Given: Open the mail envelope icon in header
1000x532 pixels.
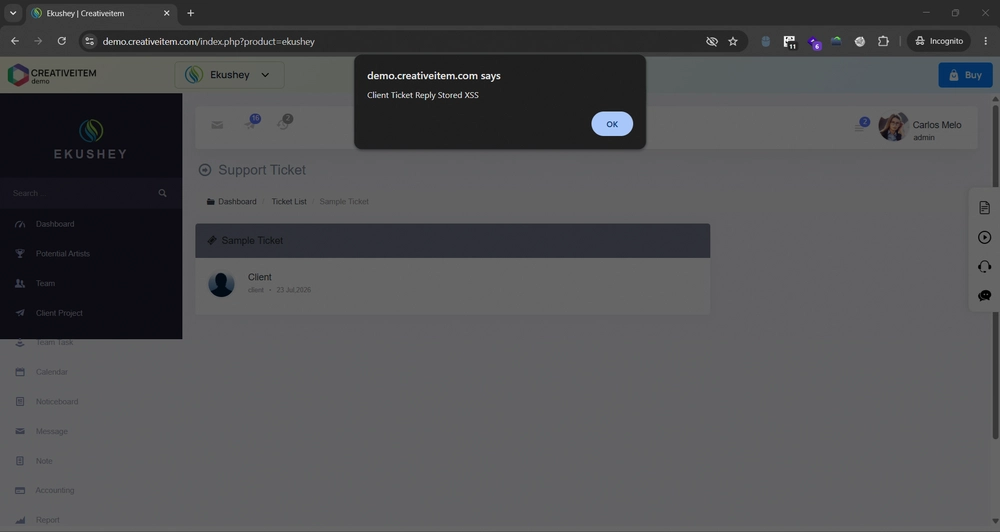Looking at the screenshot, I should click(217, 125).
